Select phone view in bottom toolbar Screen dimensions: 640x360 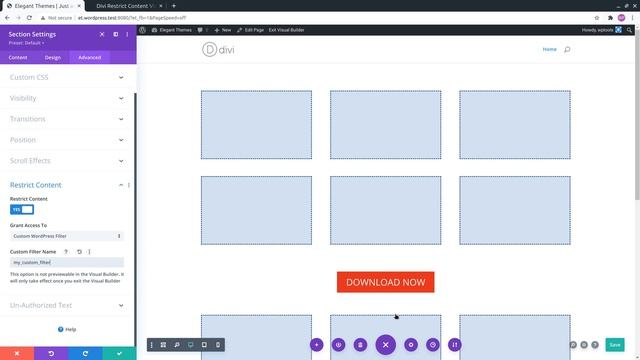pos(218,345)
